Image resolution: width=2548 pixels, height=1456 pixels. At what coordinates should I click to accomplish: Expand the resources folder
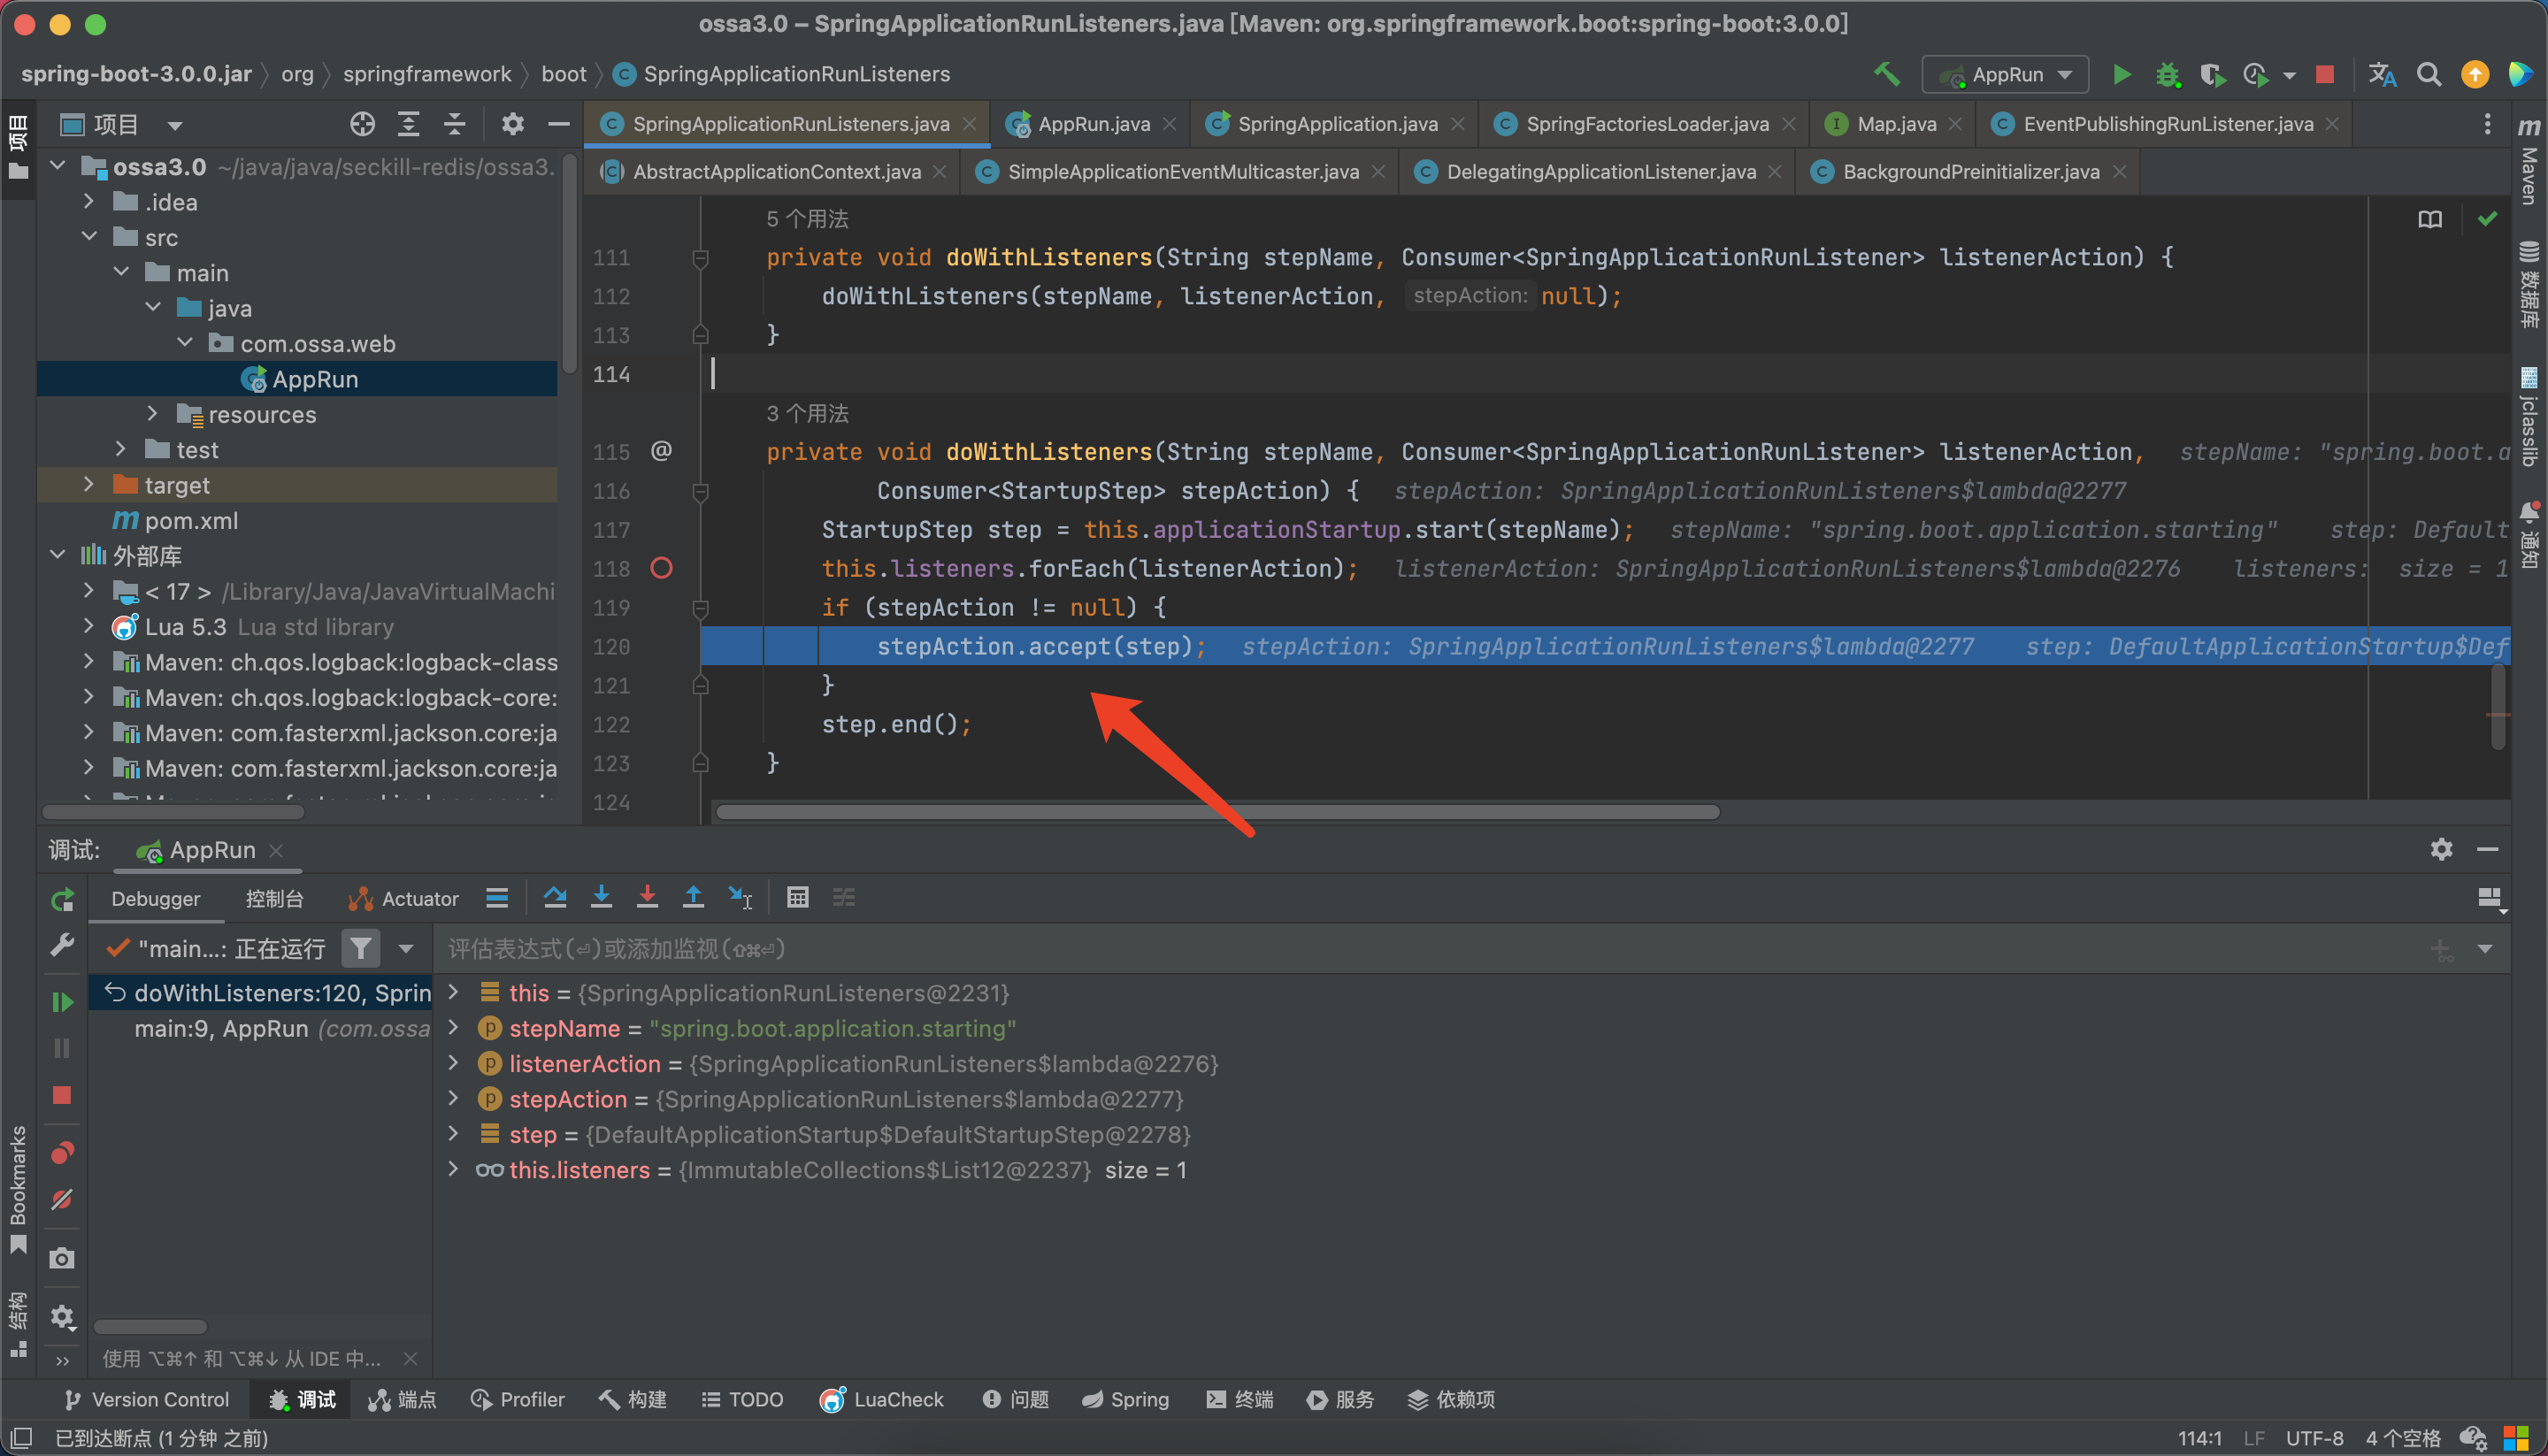[x=152, y=413]
